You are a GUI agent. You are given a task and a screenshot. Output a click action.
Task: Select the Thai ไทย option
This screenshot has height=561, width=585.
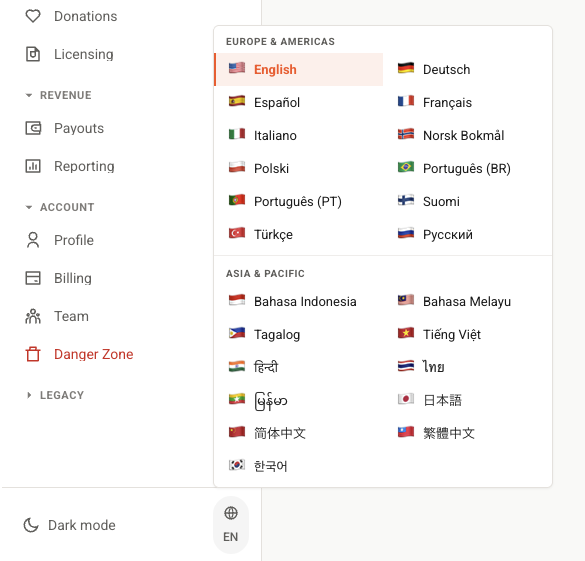coord(467,367)
